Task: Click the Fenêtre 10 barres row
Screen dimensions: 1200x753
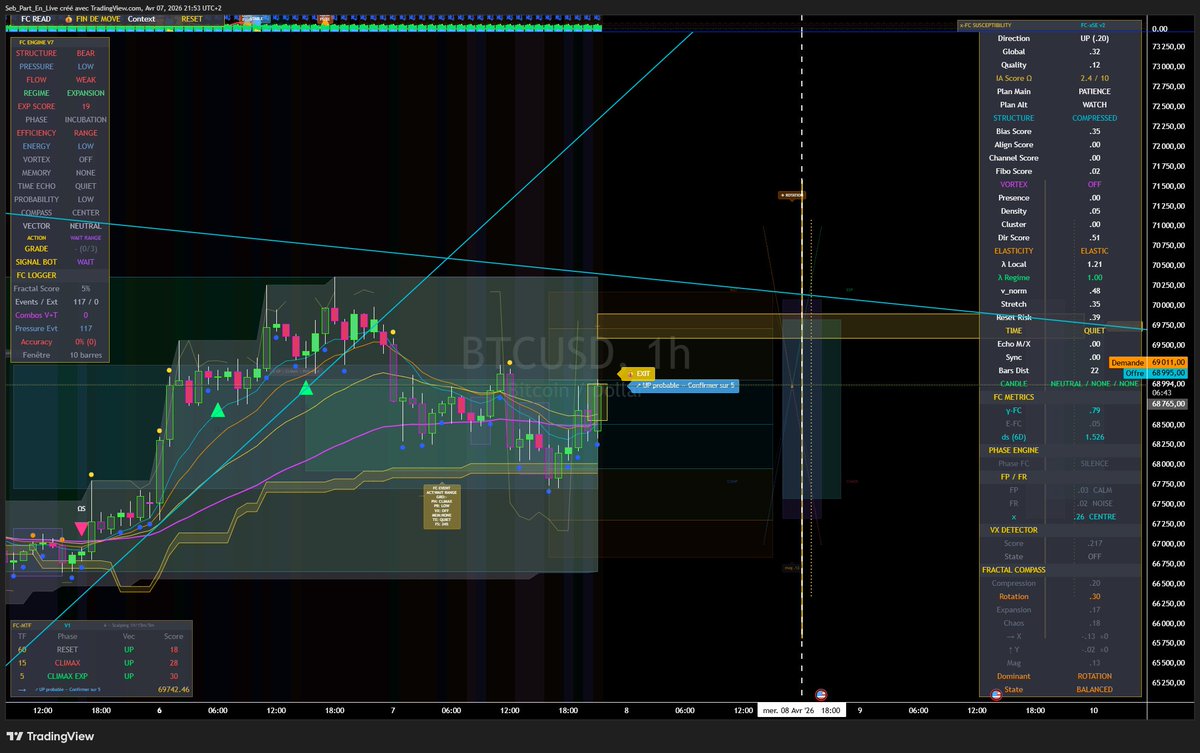Action: pyautogui.click(x=59, y=355)
